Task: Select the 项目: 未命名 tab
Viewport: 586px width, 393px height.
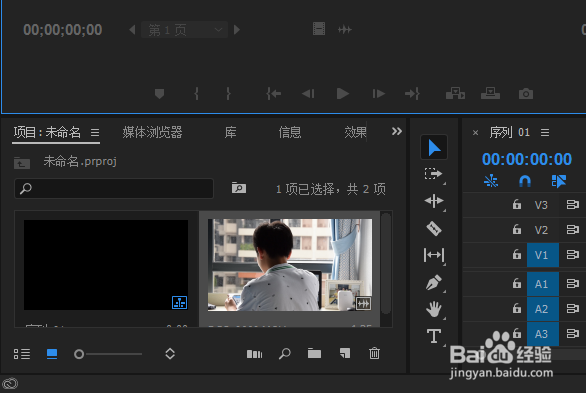Action: pyautogui.click(x=47, y=132)
